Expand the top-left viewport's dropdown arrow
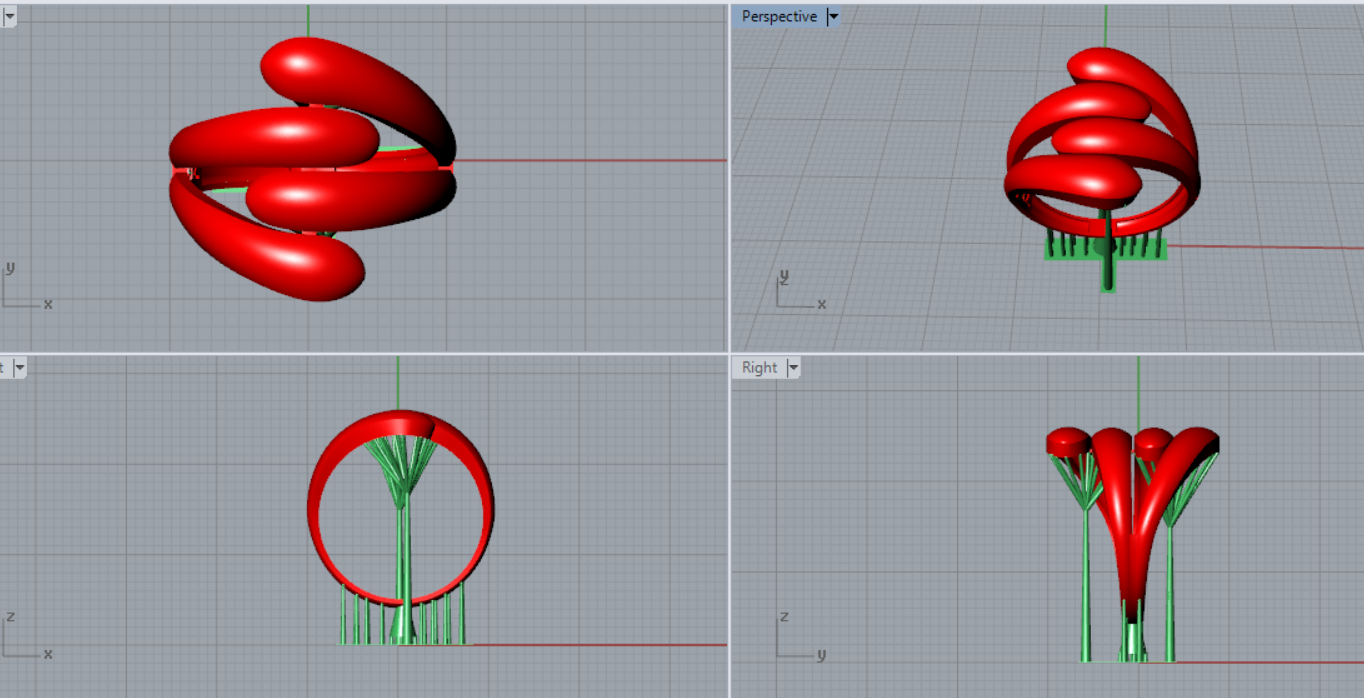The image size is (1364, 698). coord(10,17)
